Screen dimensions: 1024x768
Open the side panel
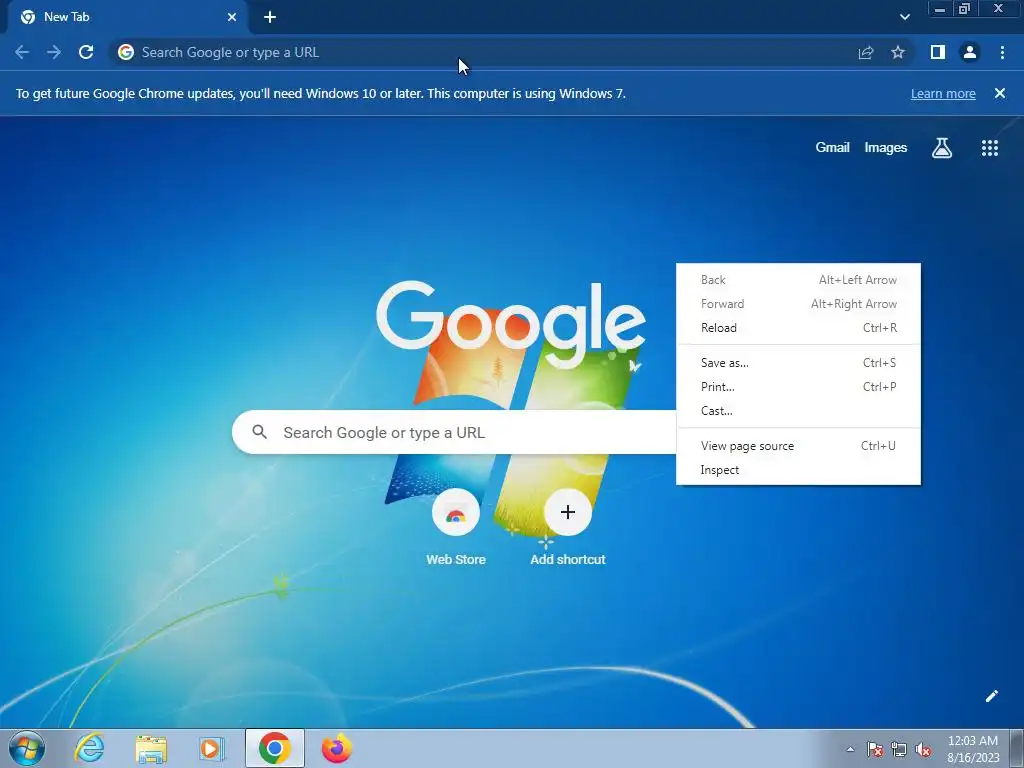938,52
